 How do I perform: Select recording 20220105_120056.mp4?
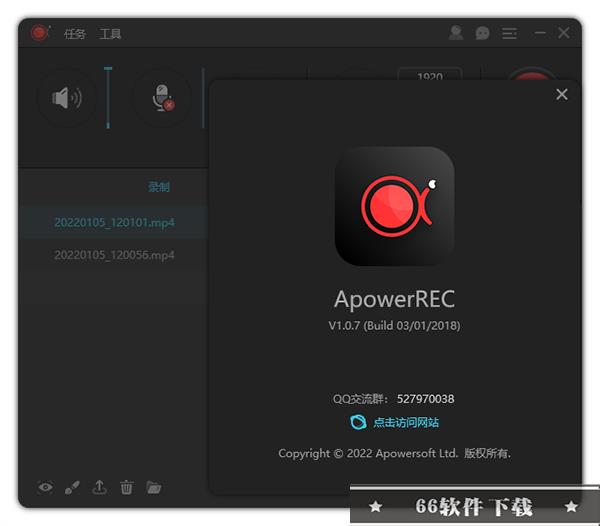(x=114, y=255)
